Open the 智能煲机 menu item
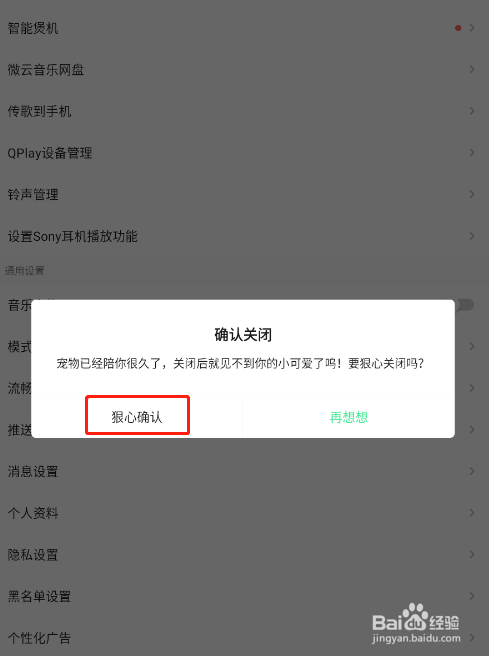This screenshot has height=656, width=489. pyautogui.click(x=244, y=28)
